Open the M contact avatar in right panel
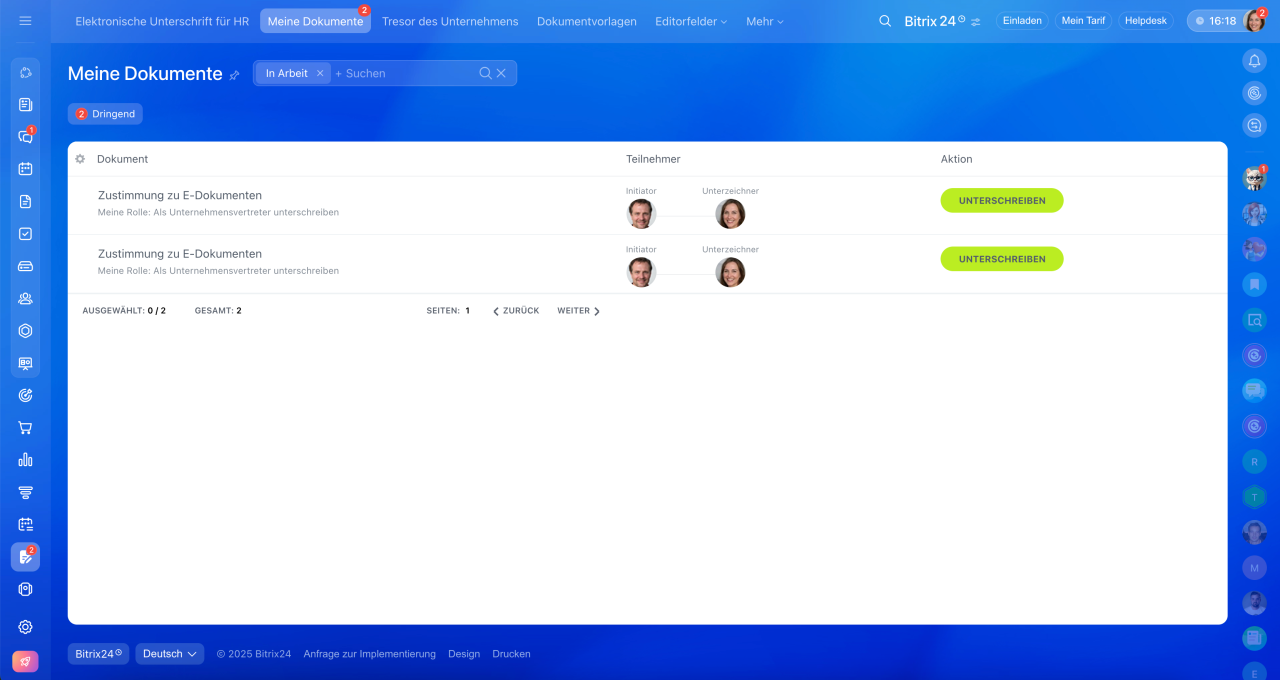Screen dimensions: 1280x680 pos(1254,567)
